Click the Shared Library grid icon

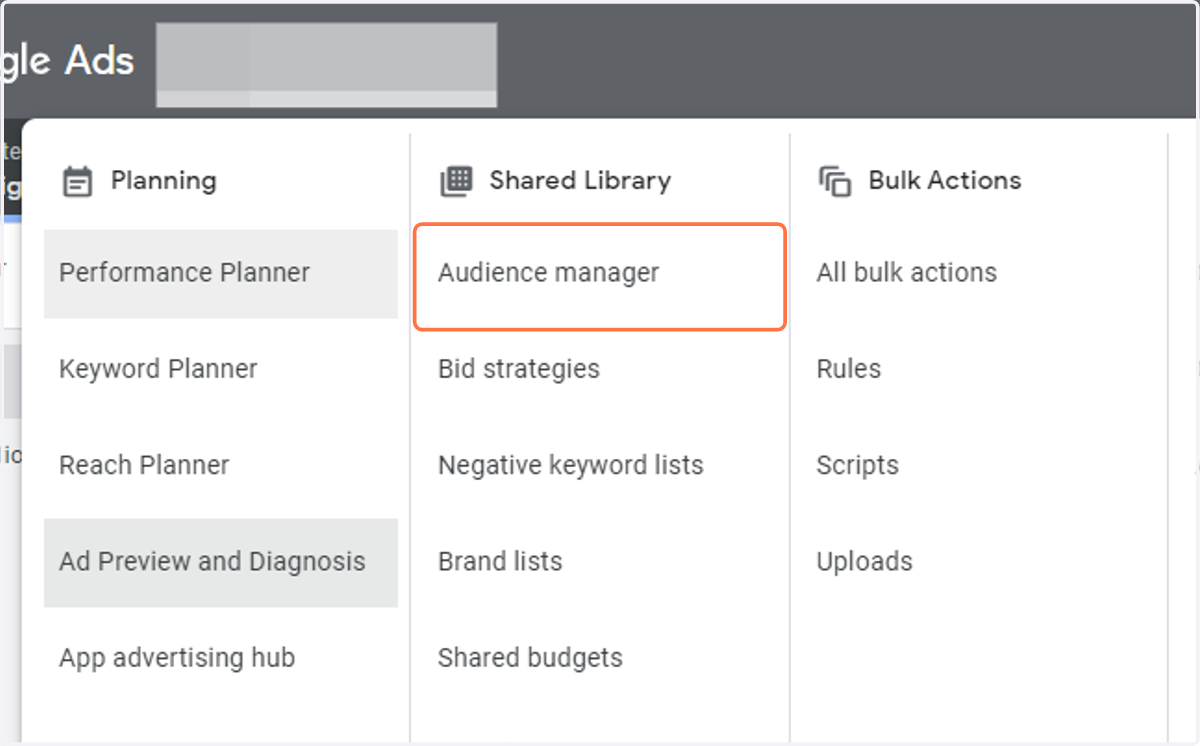(x=456, y=181)
